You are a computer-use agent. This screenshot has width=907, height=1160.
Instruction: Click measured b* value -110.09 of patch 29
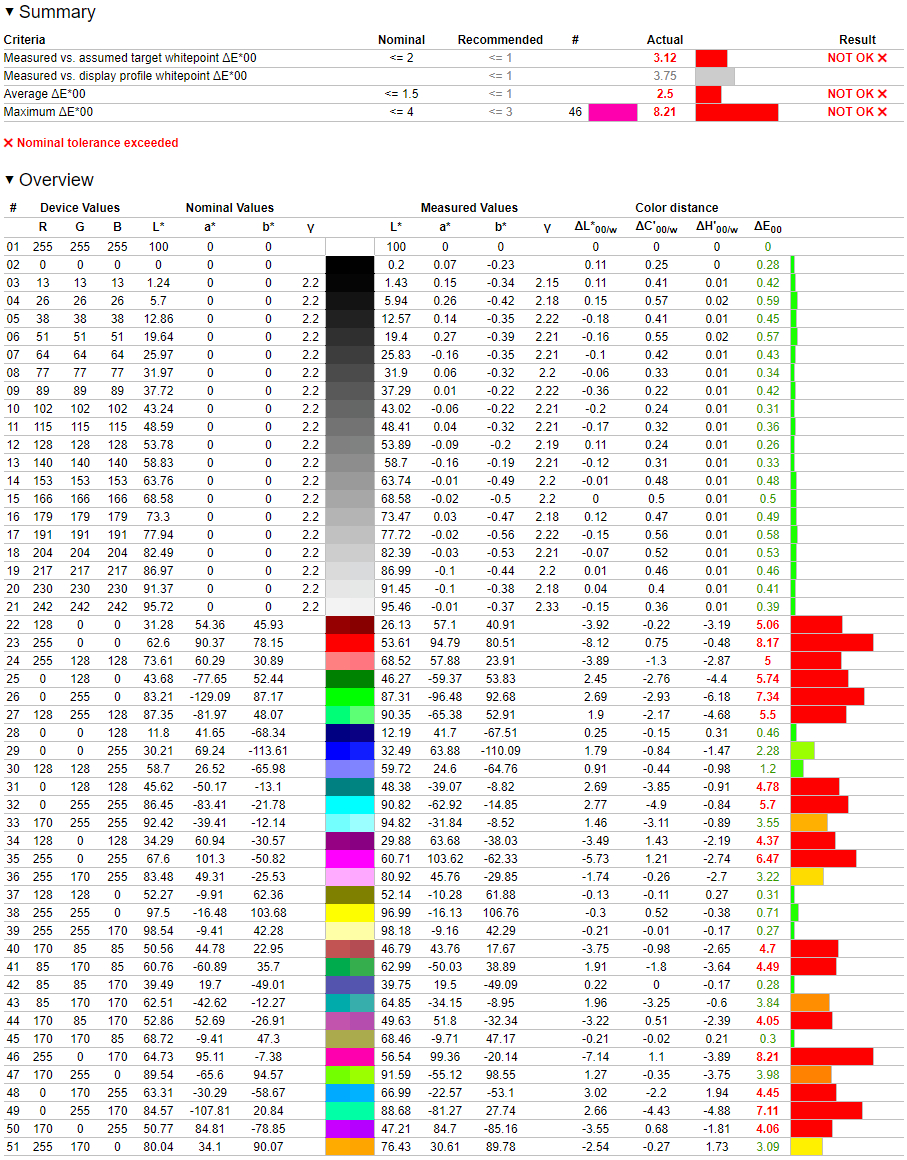(500, 751)
